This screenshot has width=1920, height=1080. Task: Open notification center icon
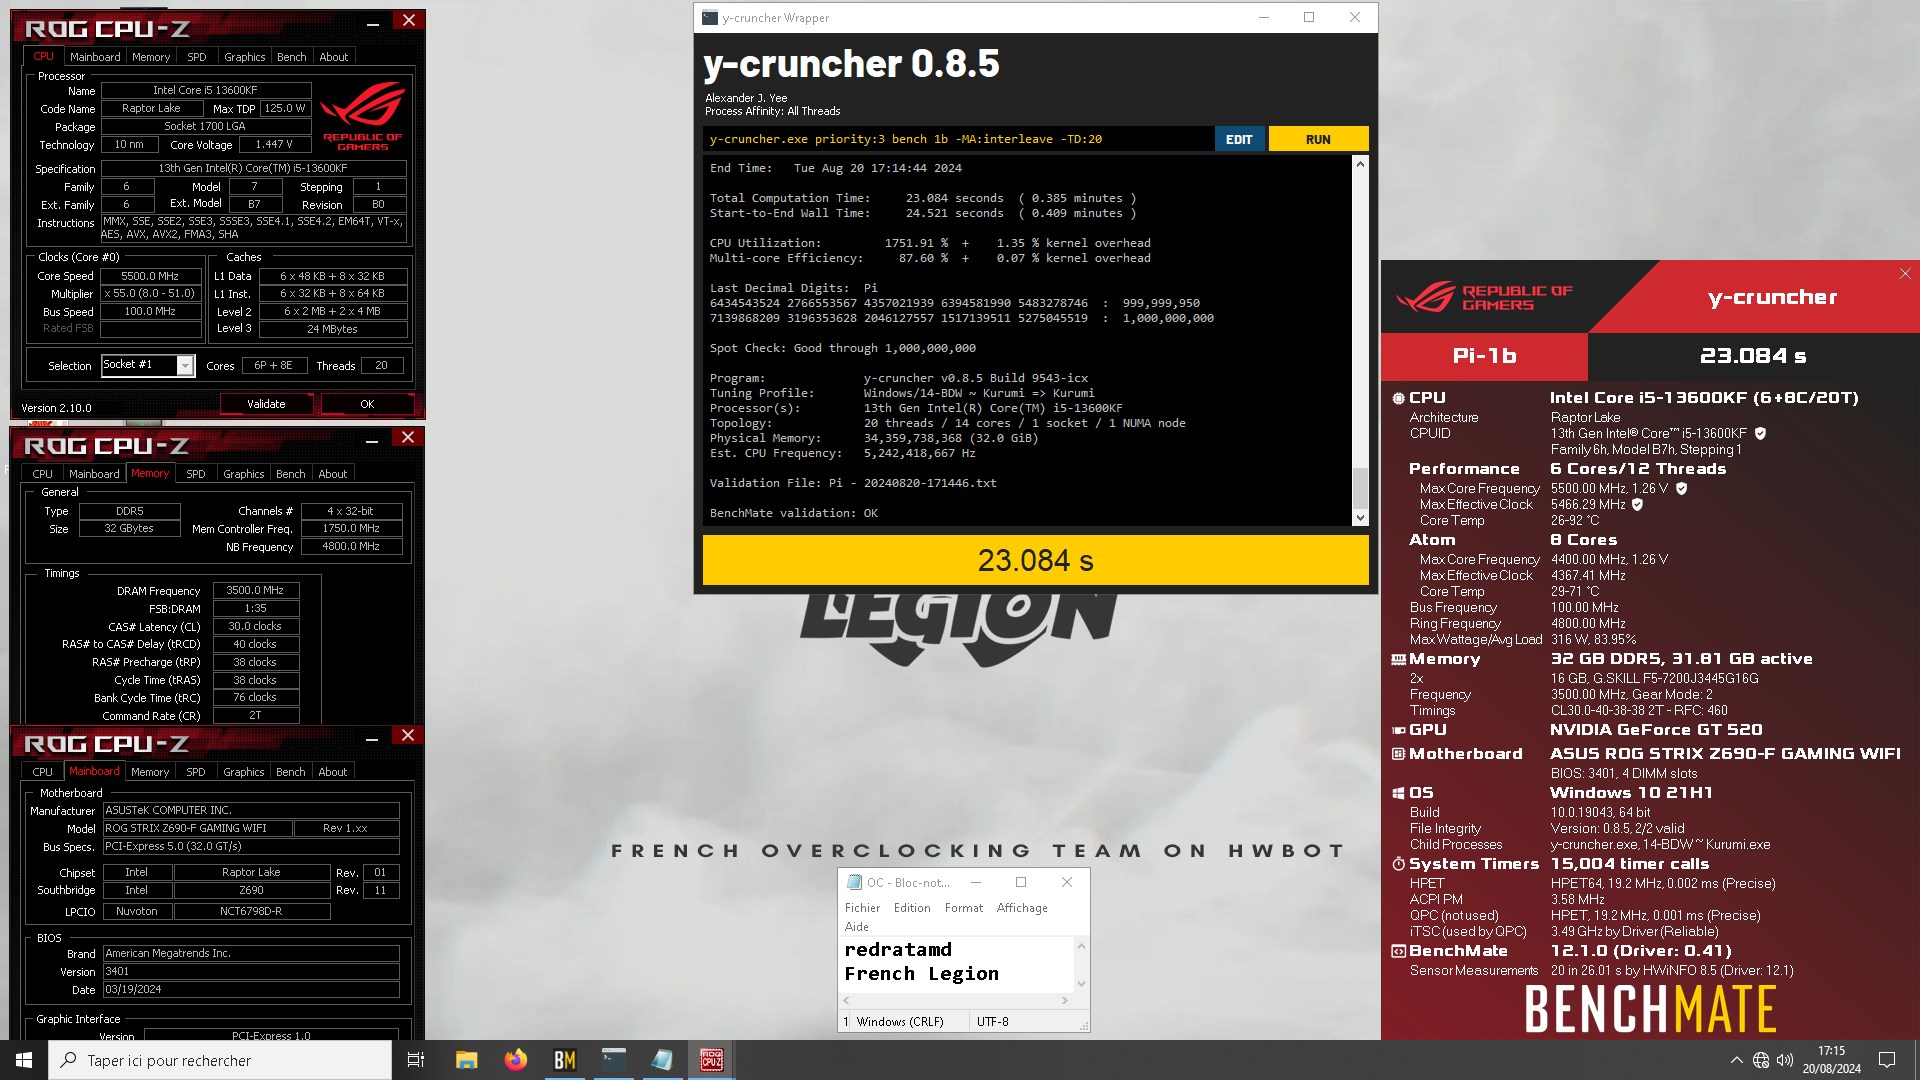[1887, 1060]
